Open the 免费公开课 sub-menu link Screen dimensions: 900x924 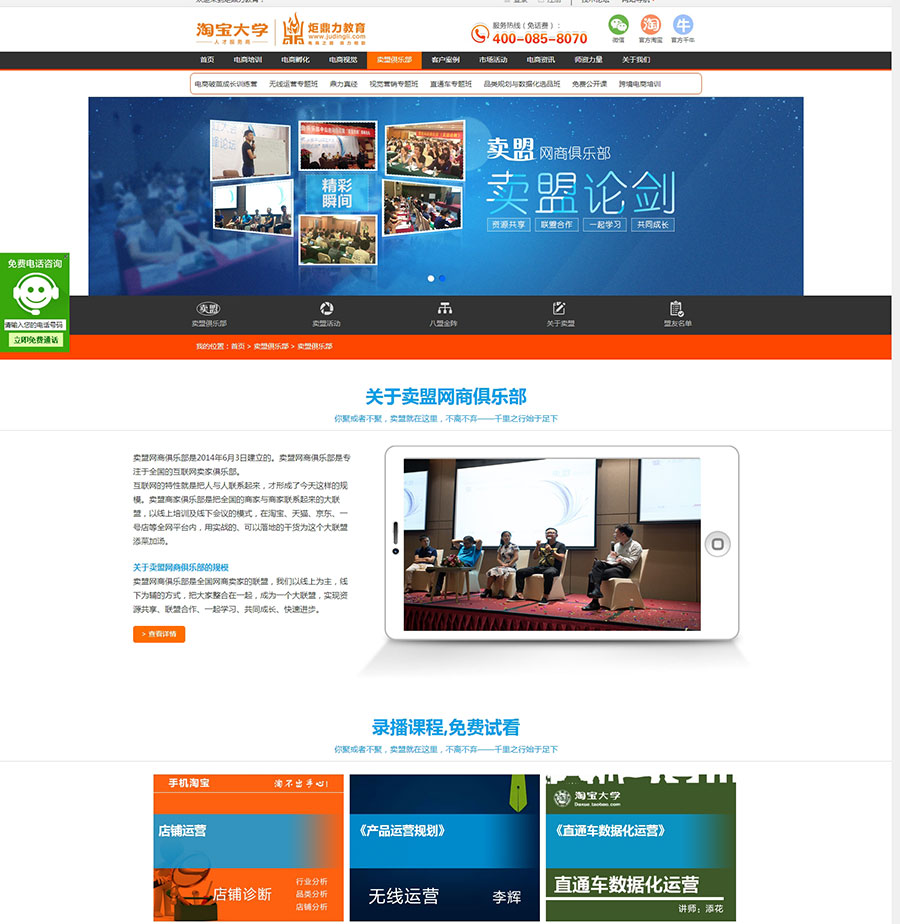(589, 84)
